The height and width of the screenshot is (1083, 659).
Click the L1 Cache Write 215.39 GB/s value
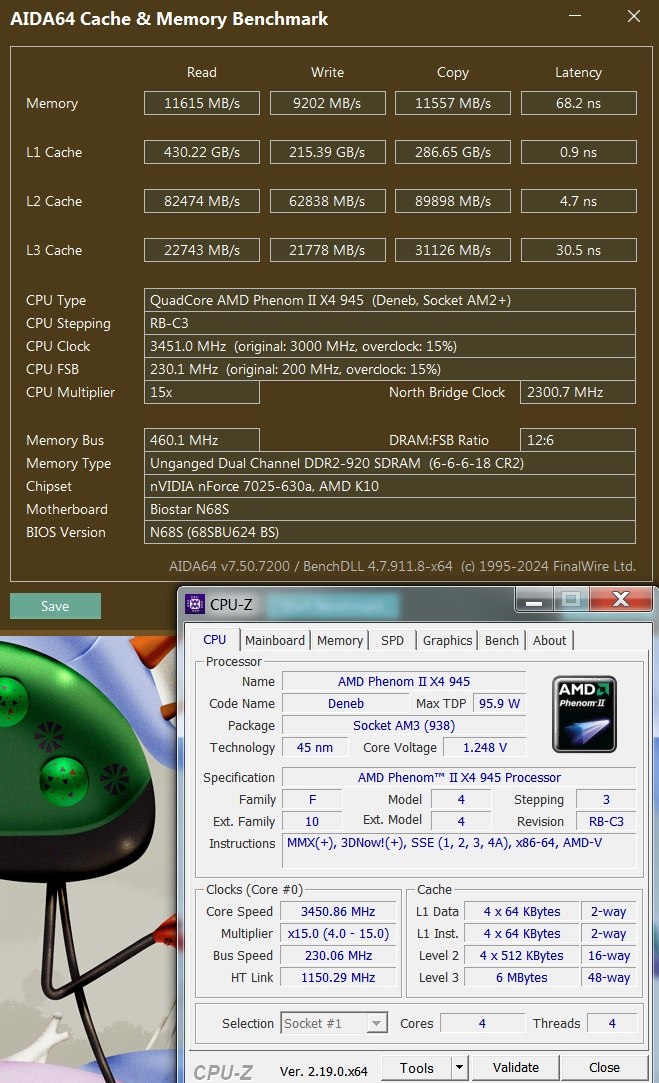click(327, 152)
